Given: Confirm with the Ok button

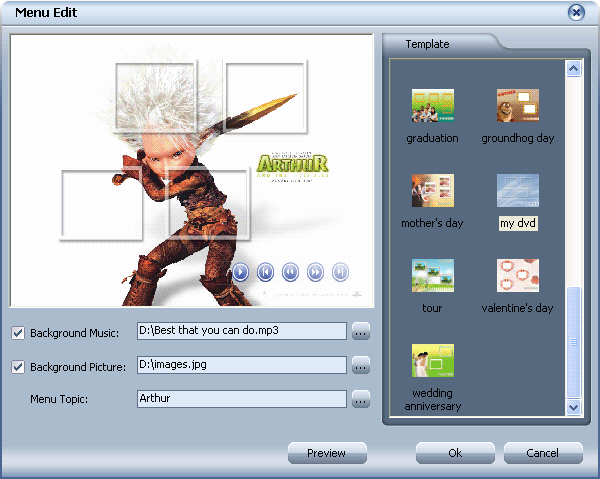Looking at the screenshot, I should 455,453.
